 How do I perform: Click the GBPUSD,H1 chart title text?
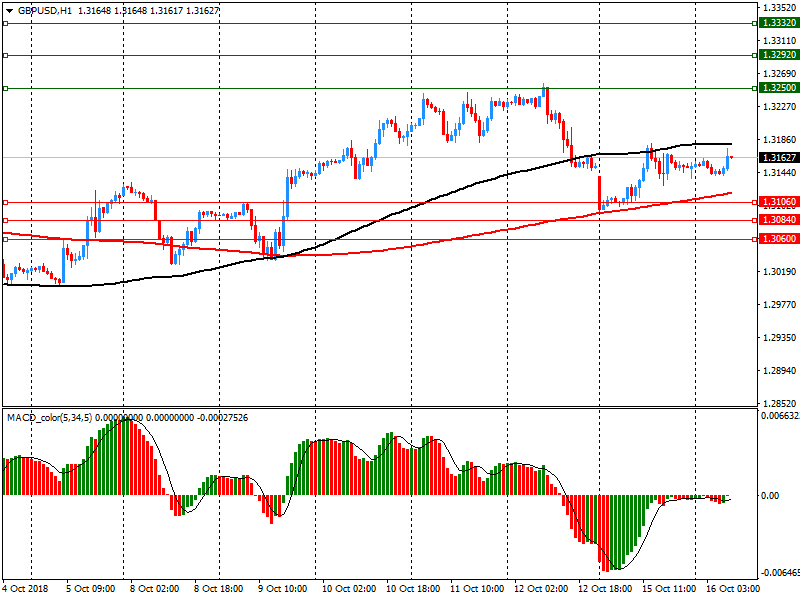45,10
